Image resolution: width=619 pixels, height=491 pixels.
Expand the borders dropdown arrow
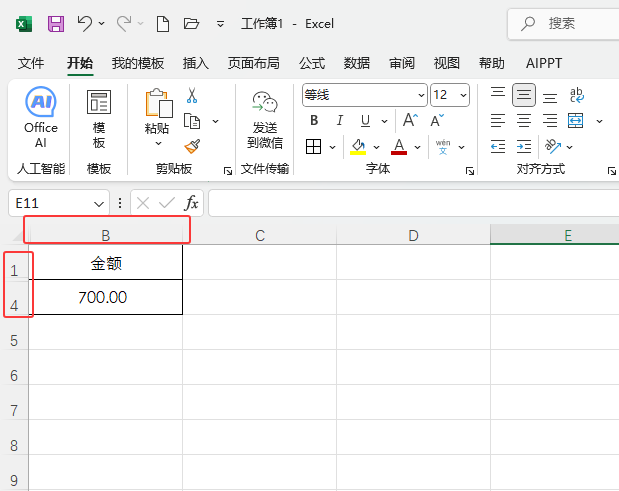[332, 147]
